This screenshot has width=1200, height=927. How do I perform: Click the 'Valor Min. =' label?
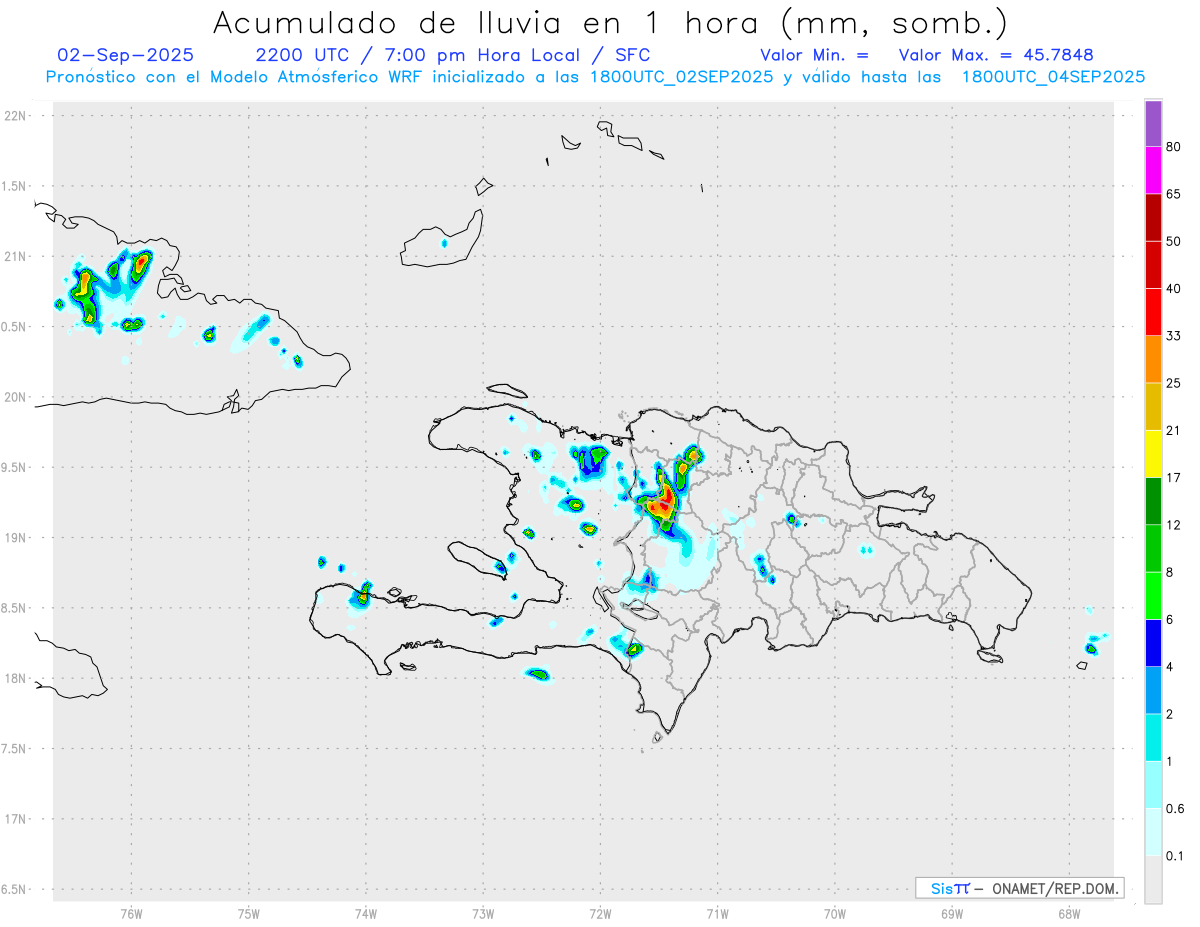[x=814, y=55]
